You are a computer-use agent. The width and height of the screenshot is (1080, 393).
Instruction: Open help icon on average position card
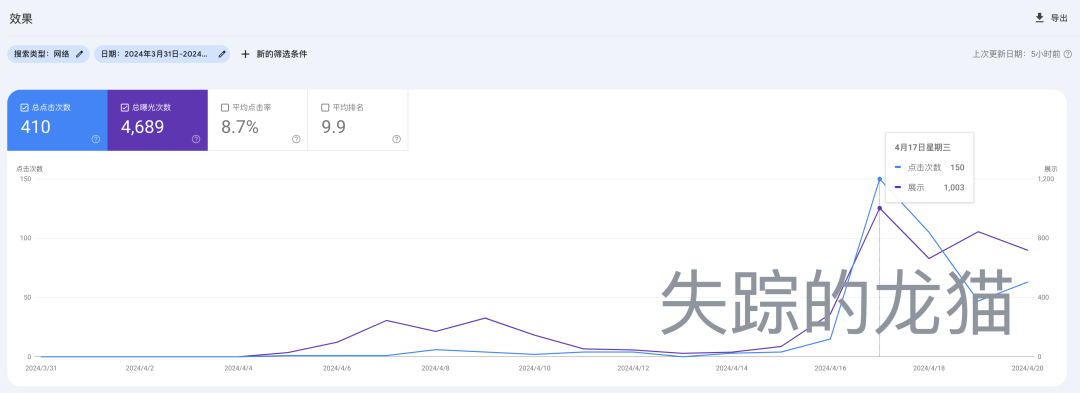(396, 139)
